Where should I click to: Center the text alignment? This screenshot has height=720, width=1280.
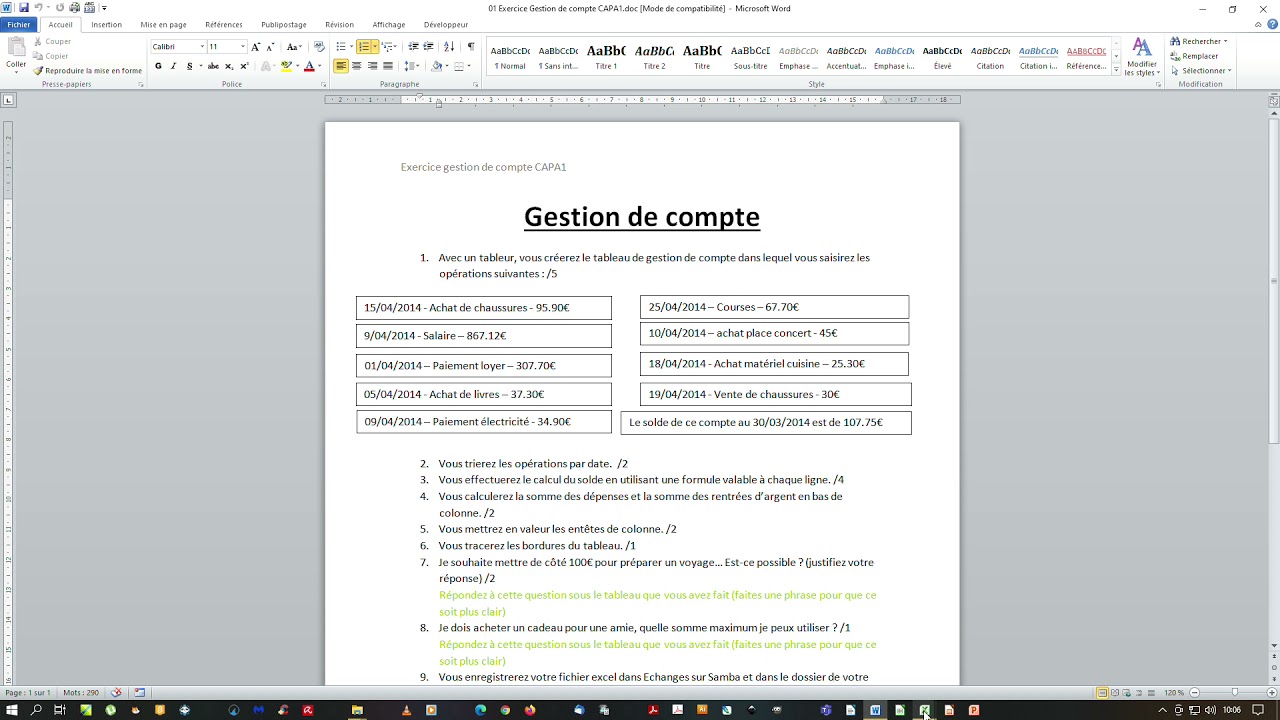(x=356, y=66)
